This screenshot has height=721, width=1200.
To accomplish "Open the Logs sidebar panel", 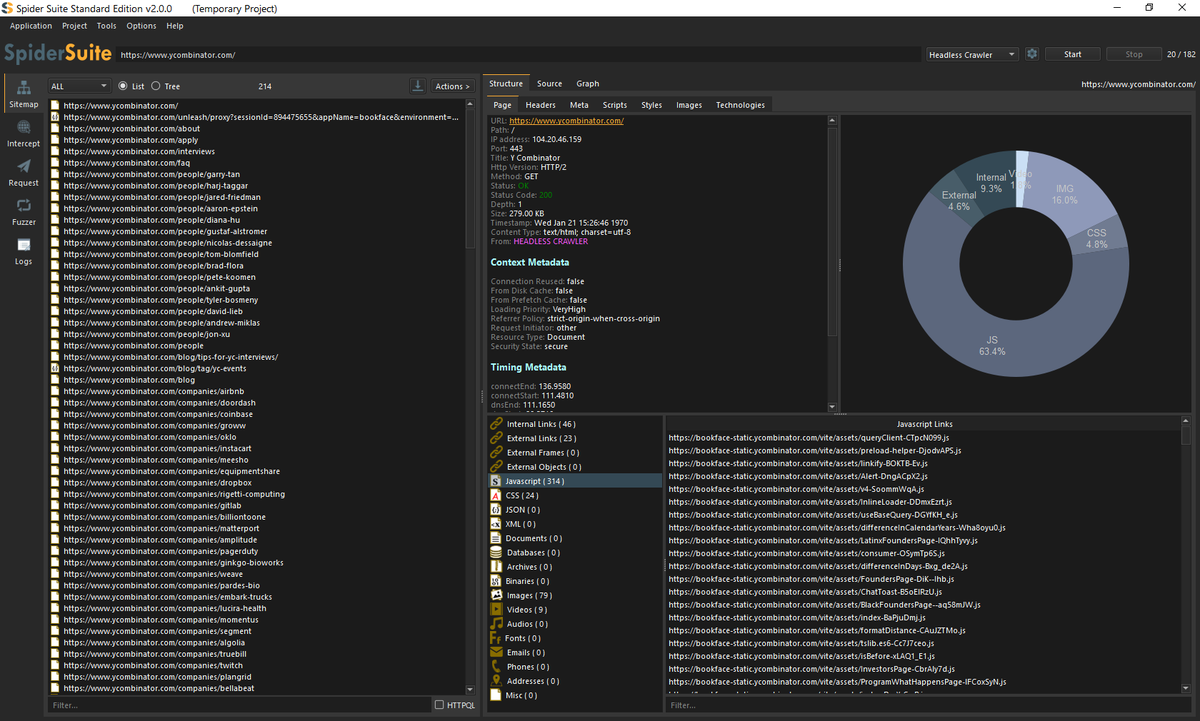I will 24,251.
